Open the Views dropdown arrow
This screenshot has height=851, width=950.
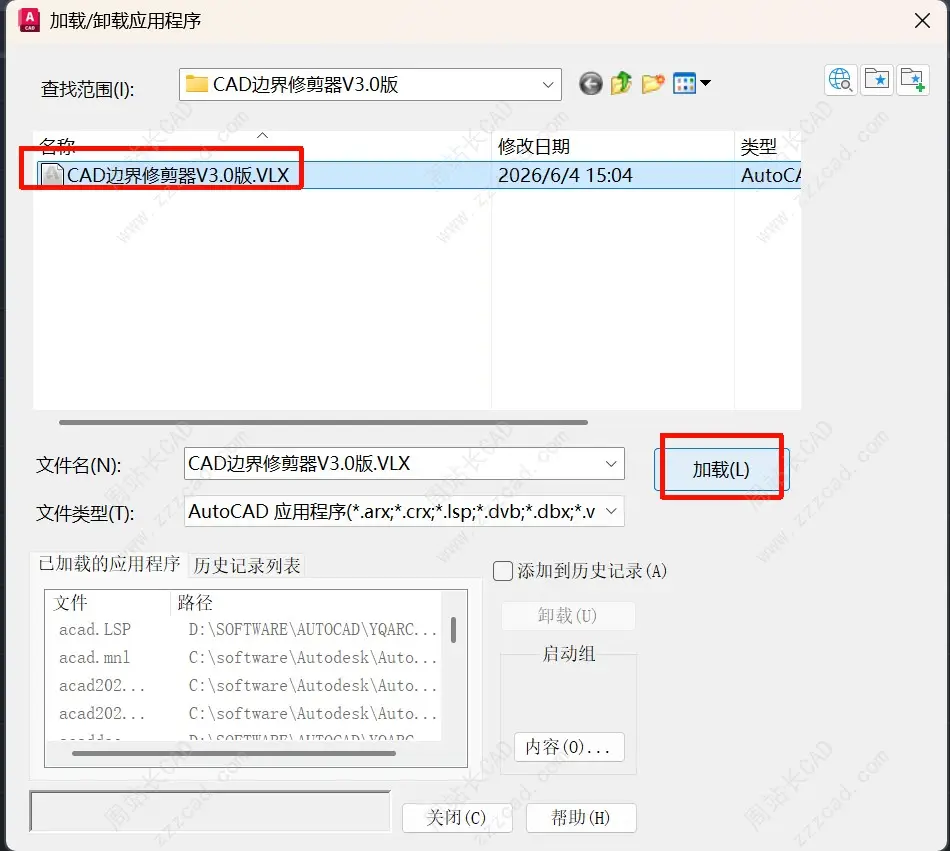point(705,83)
